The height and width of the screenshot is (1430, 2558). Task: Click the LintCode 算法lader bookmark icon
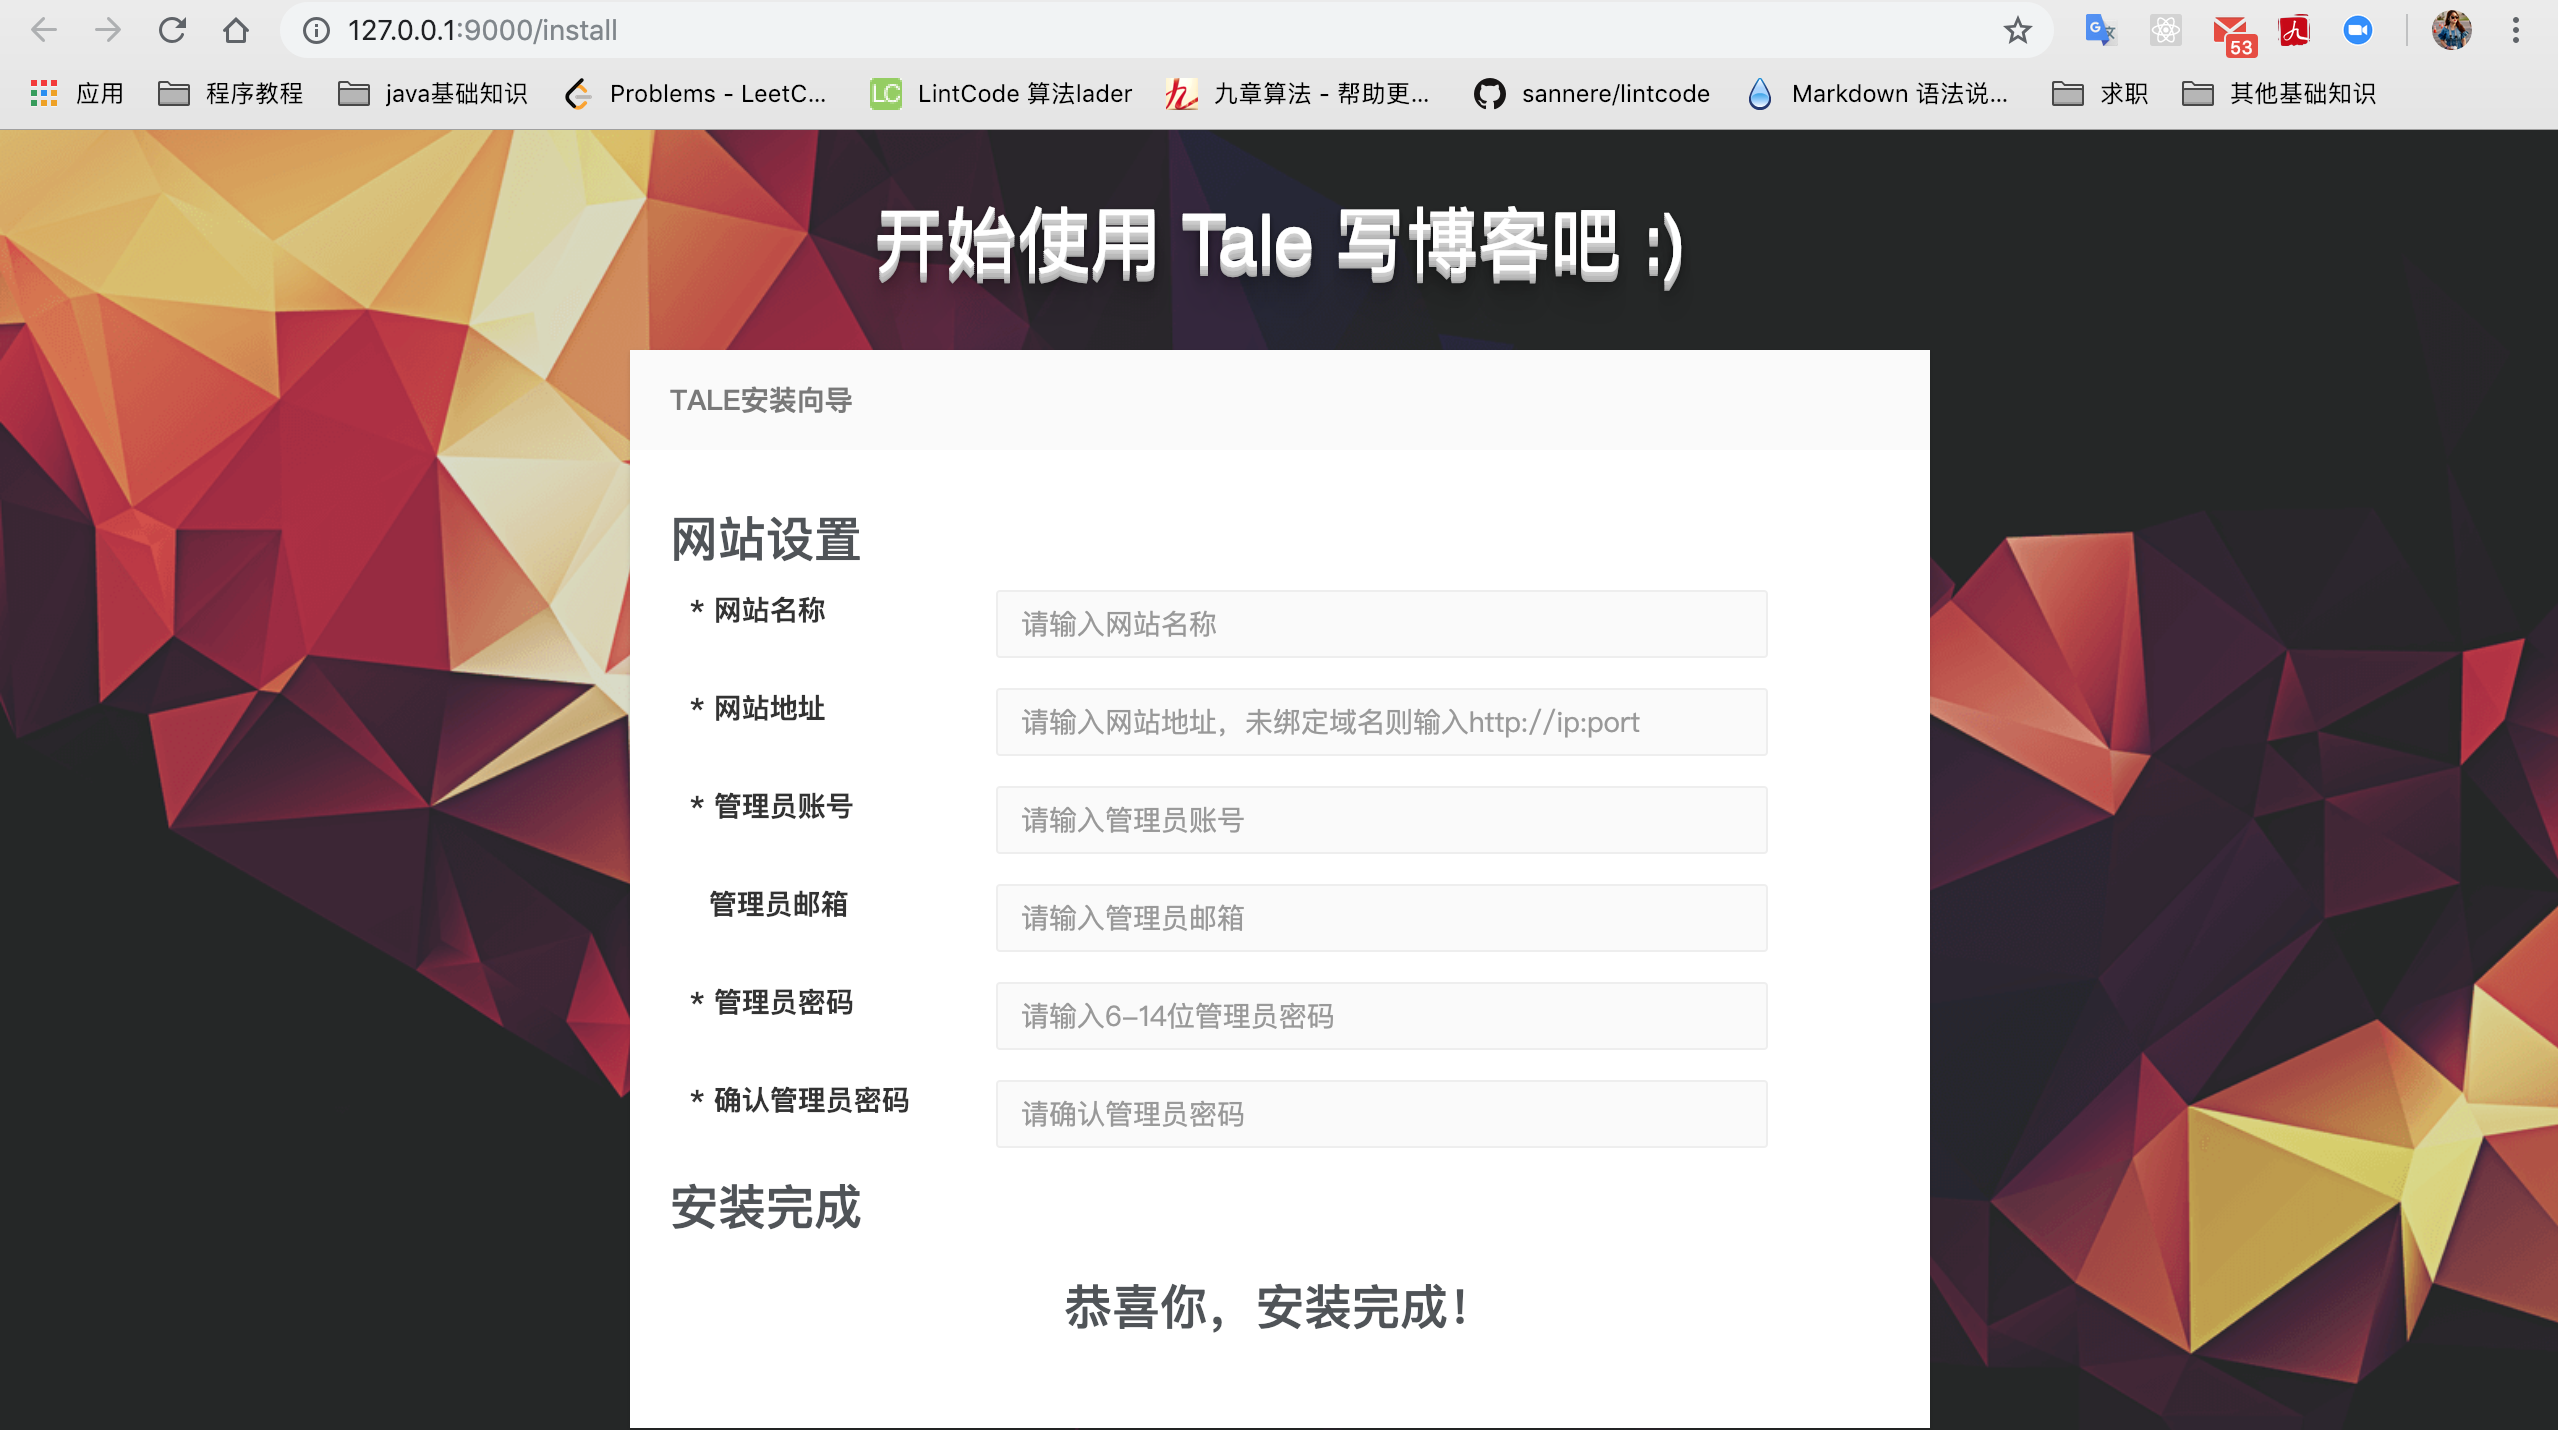coord(884,93)
